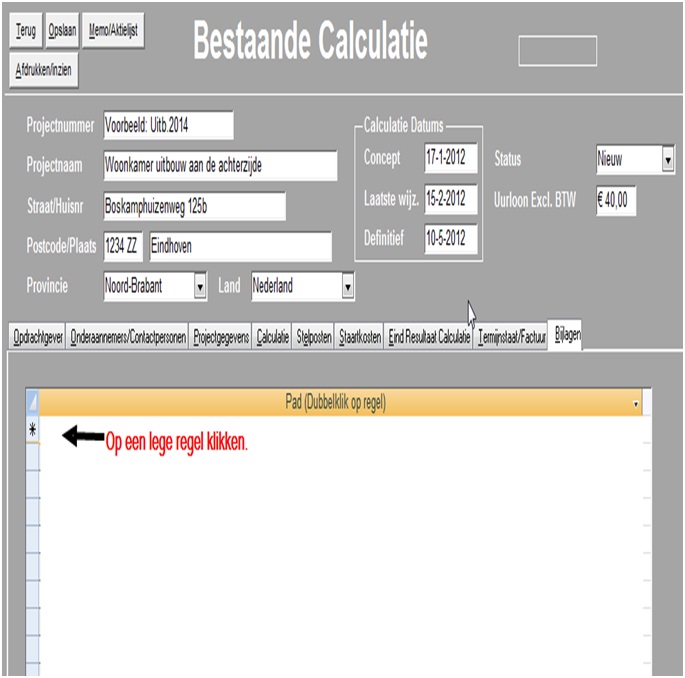Open the Memo/Aktielijst button
The height and width of the screenshot is (678, 685).
tap(114, 31)
